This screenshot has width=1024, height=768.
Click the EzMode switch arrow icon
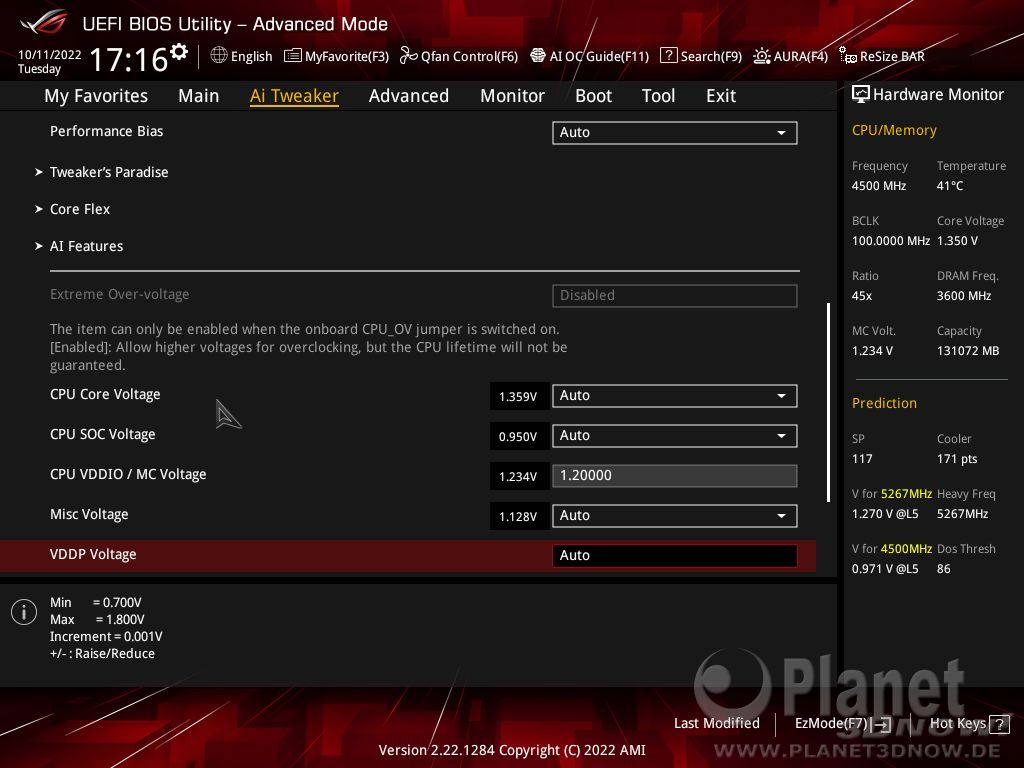882,724
